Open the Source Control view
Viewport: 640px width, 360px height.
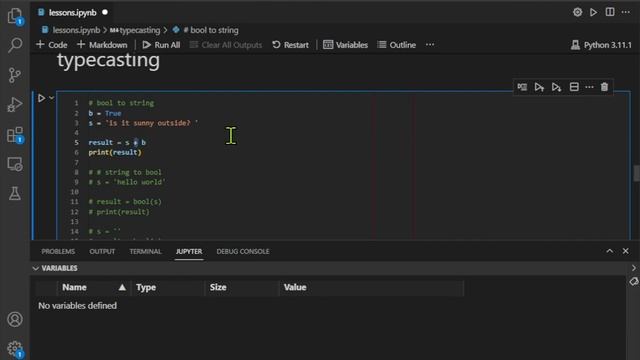15,75
